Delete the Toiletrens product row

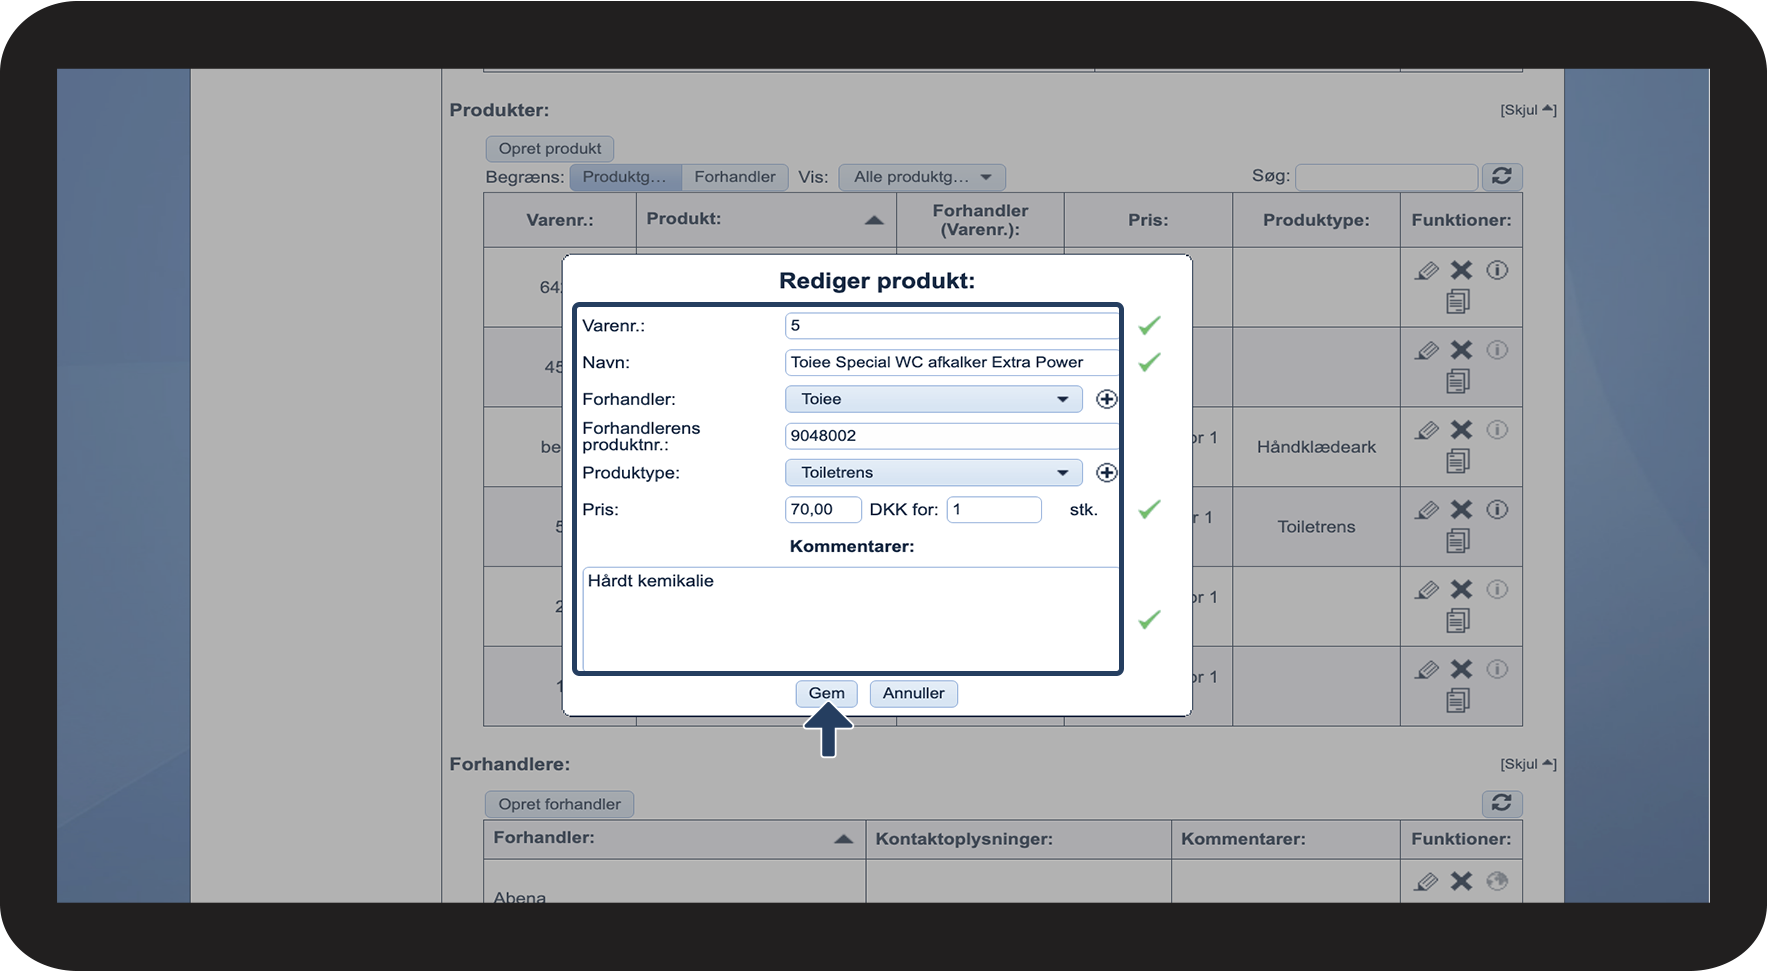(1462, 510)
